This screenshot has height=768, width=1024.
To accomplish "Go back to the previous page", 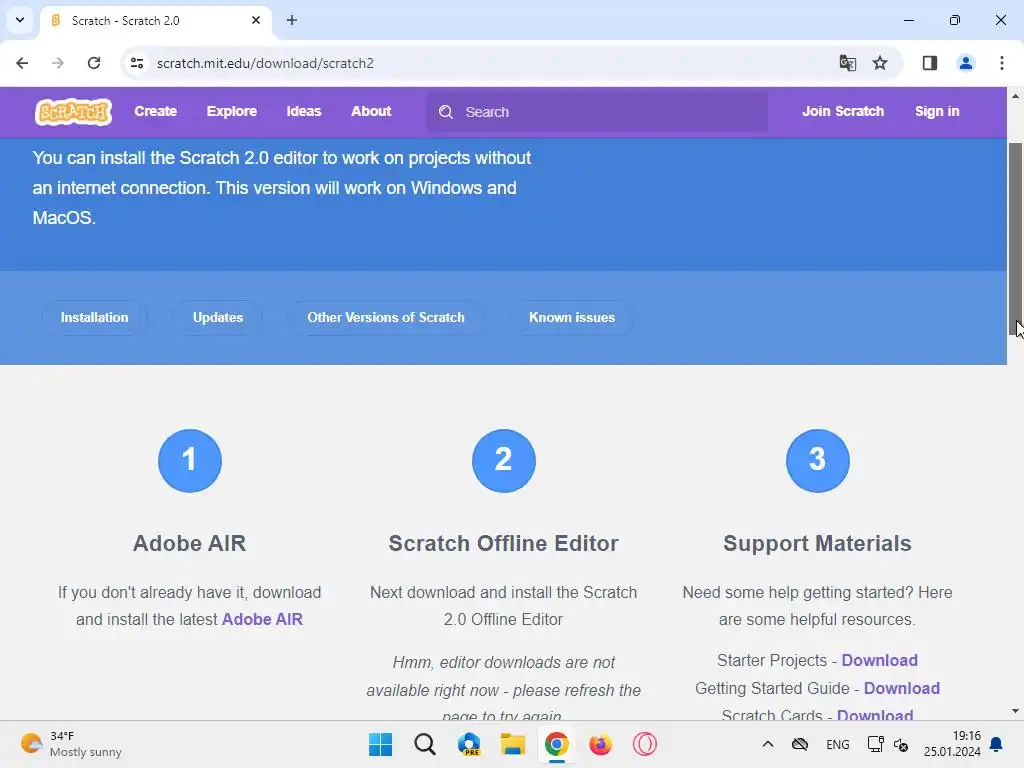I will click(x=22, y=63).
